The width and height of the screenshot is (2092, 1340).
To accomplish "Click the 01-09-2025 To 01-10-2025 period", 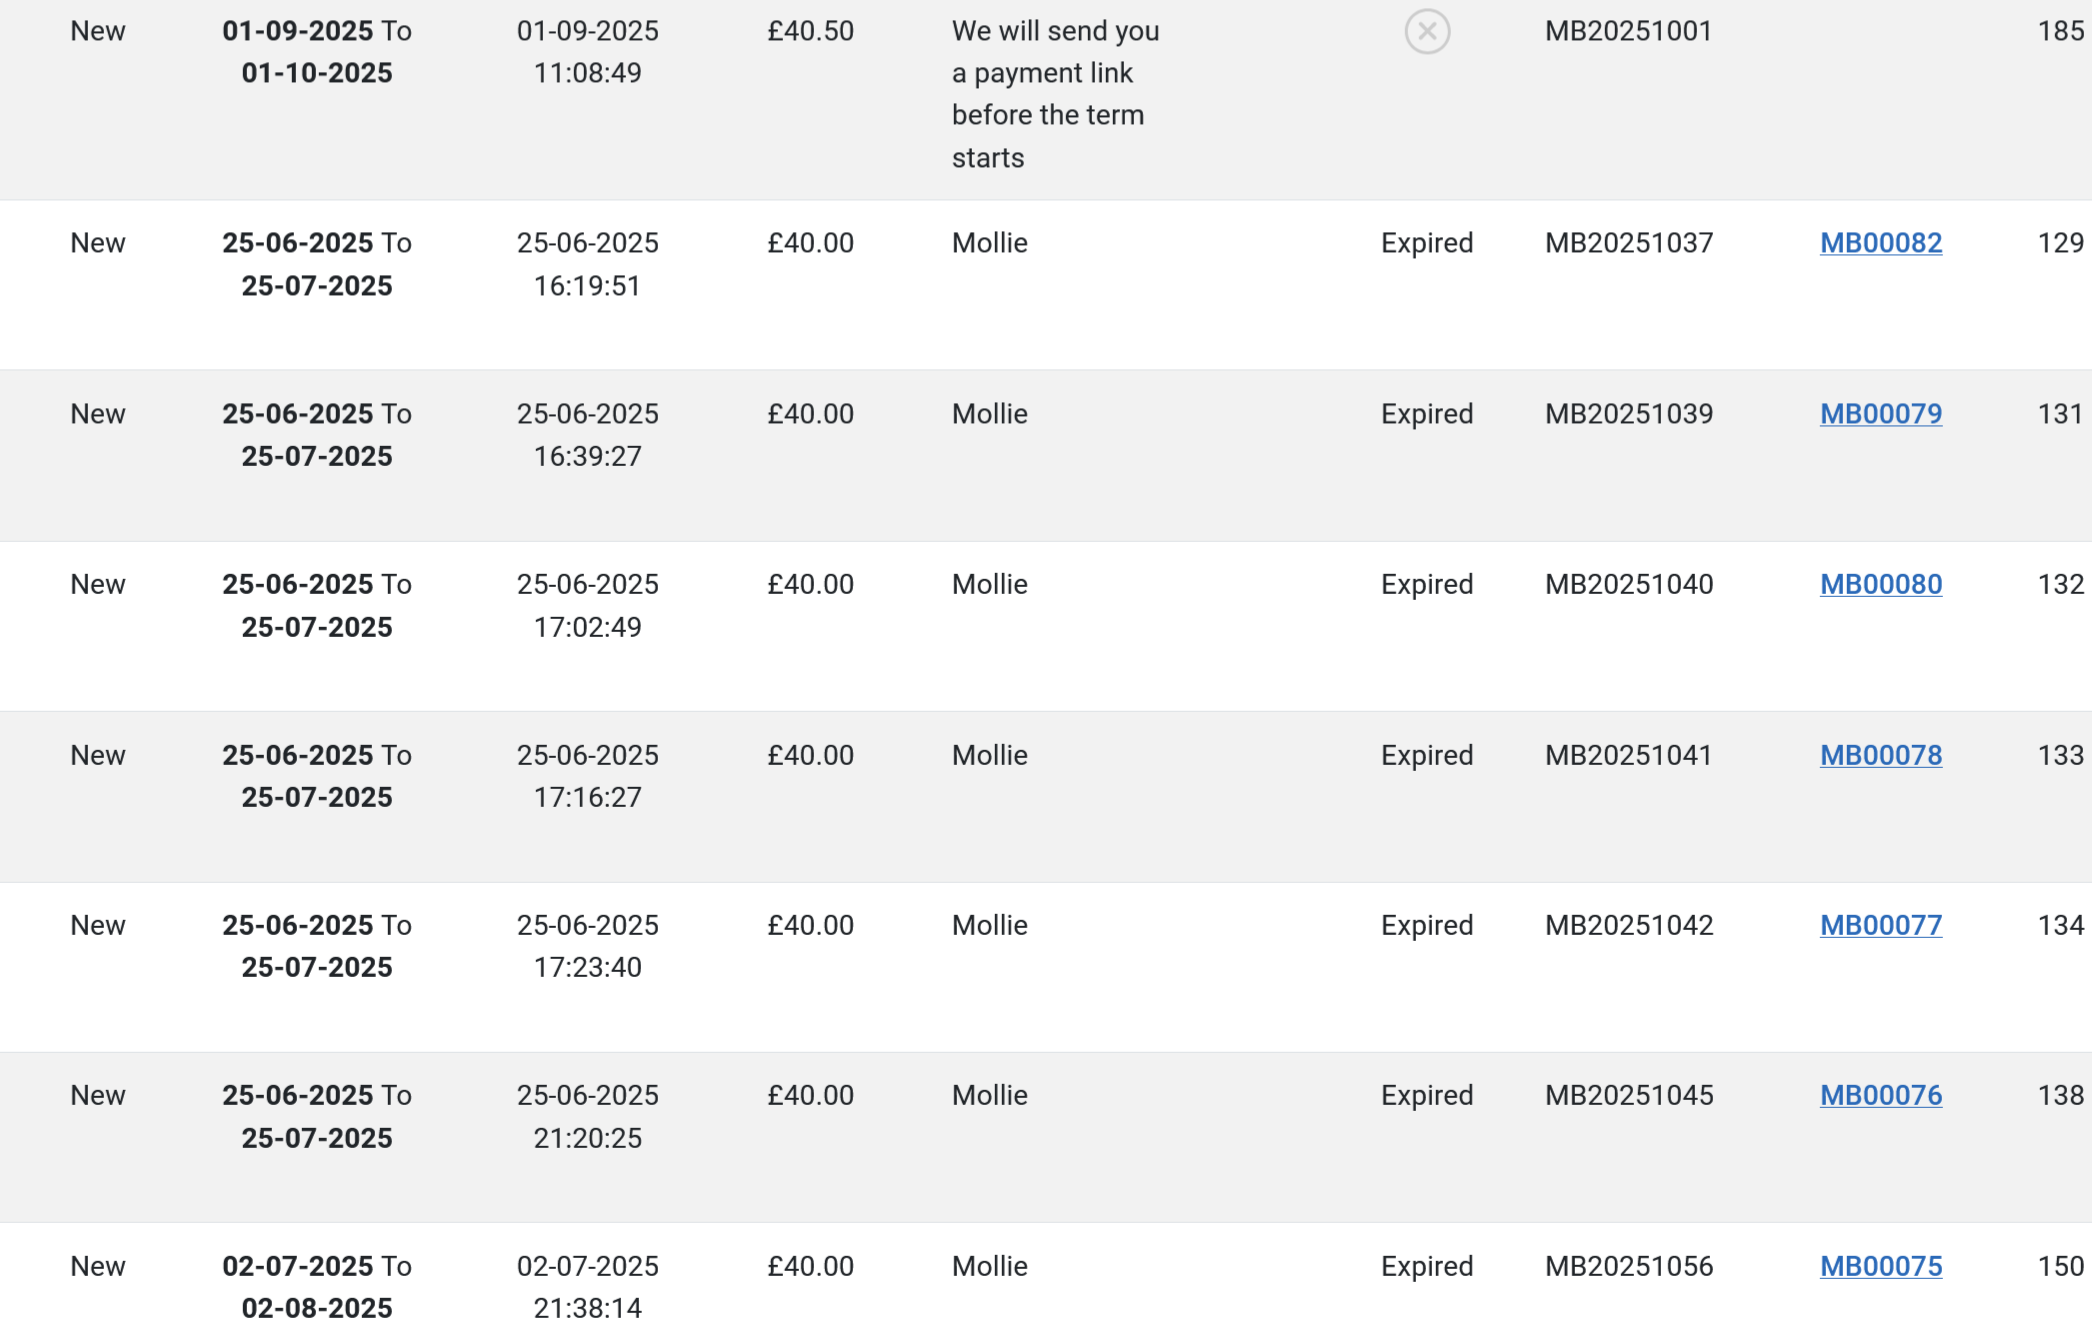I will coord(317,52).
